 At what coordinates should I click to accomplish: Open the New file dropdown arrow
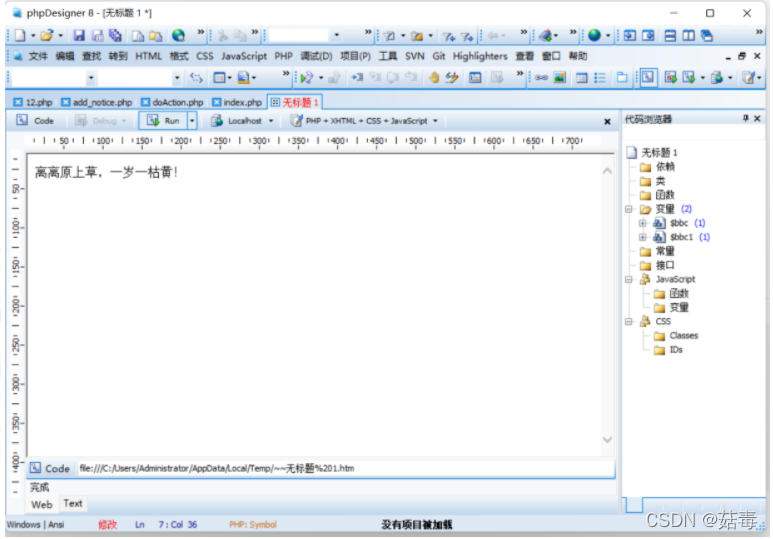pos(33,36)
